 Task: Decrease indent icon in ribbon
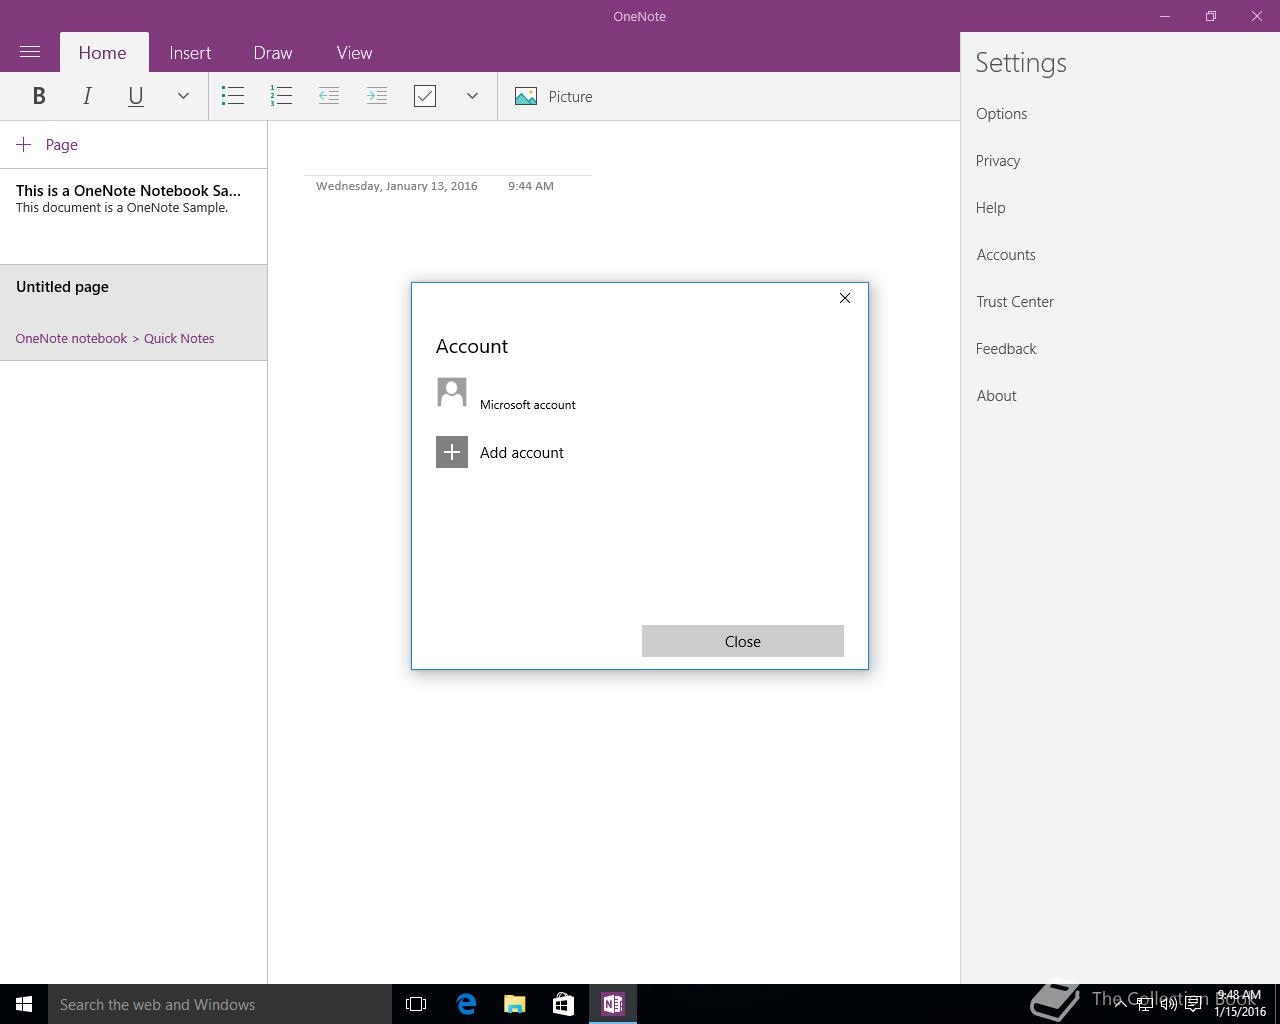[329, 96]
